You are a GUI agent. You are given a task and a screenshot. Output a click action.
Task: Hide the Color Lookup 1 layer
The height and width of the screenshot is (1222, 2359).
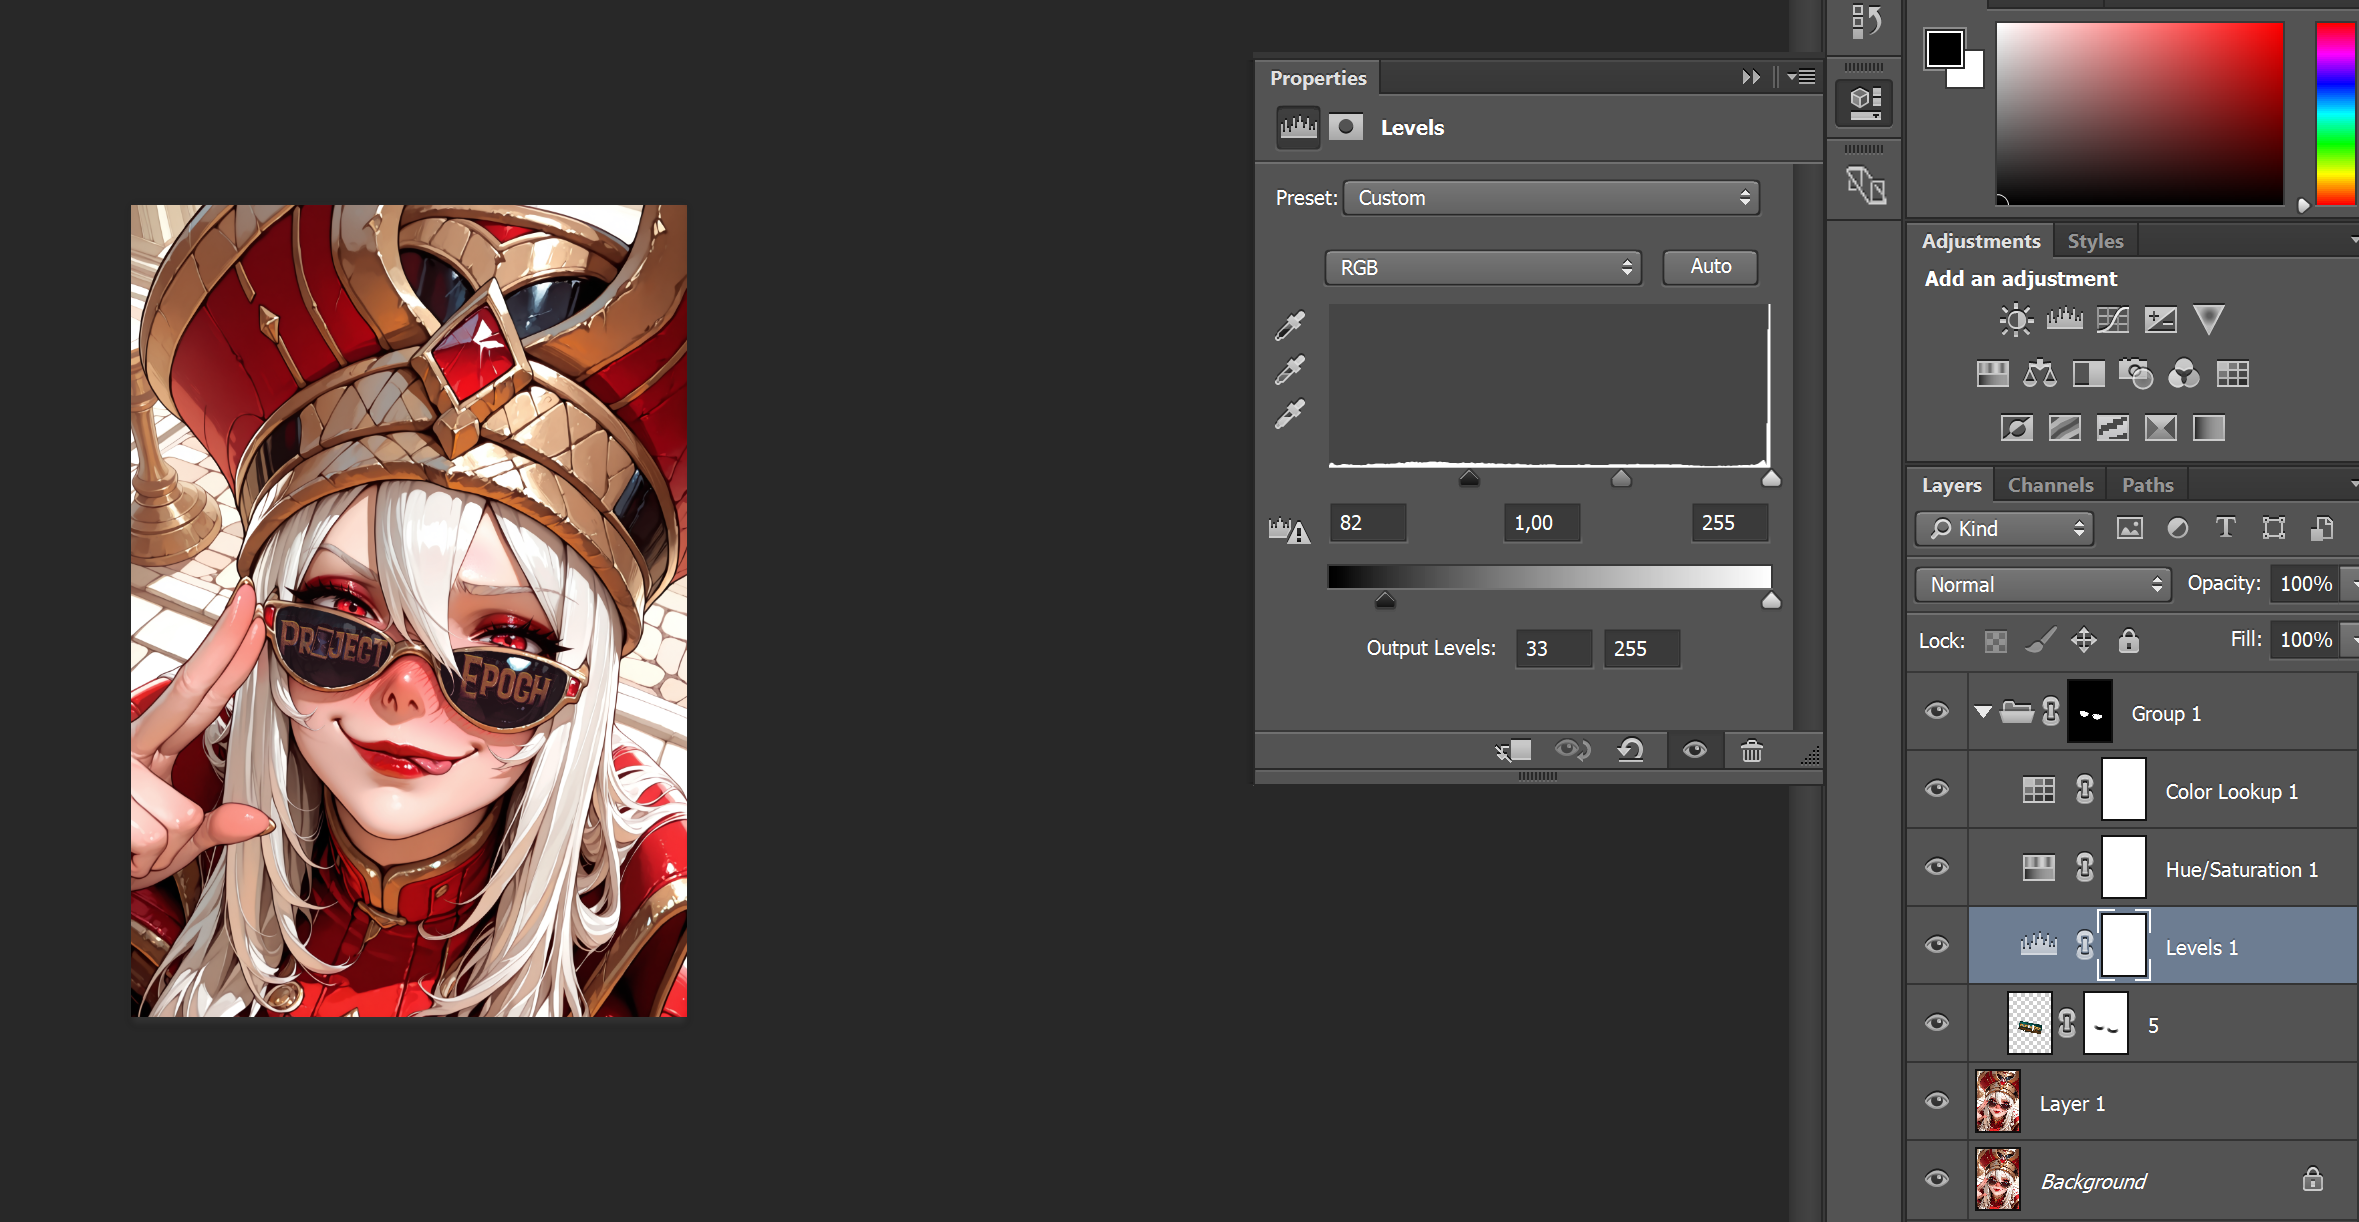tap(1937, 789)
